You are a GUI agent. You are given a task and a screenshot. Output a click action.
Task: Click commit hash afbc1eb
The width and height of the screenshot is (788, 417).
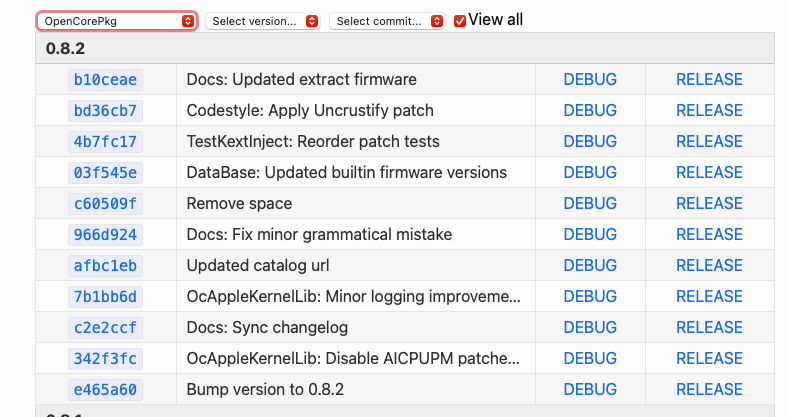(x=105, y=266)
